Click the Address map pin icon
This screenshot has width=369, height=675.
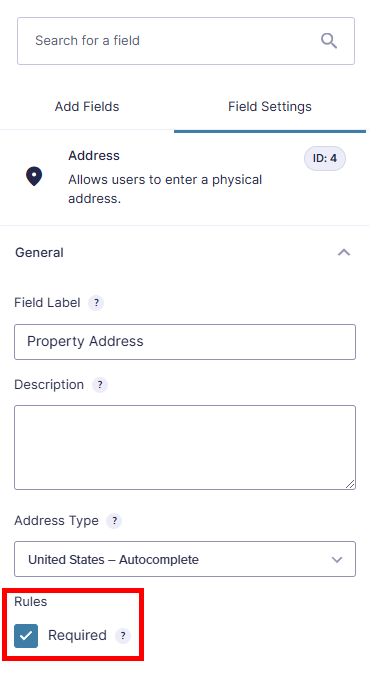(x=34, y=177)
